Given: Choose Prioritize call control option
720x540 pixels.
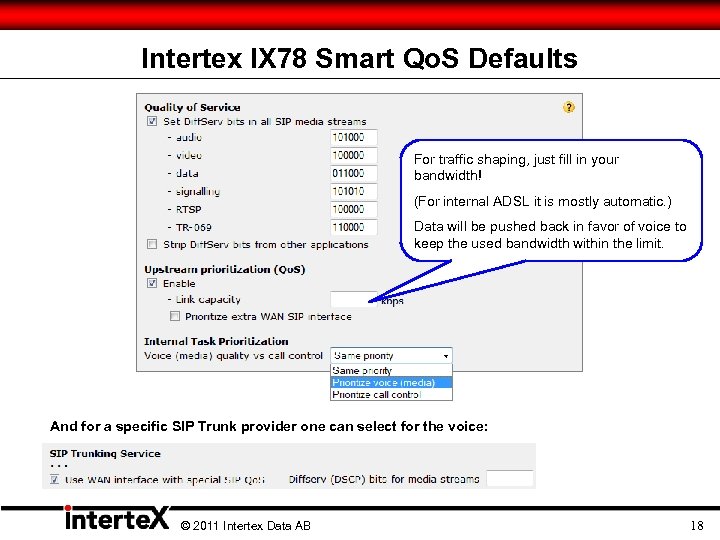Looking at the screenshot, I should pyautogui.click(x=391, y=394).
